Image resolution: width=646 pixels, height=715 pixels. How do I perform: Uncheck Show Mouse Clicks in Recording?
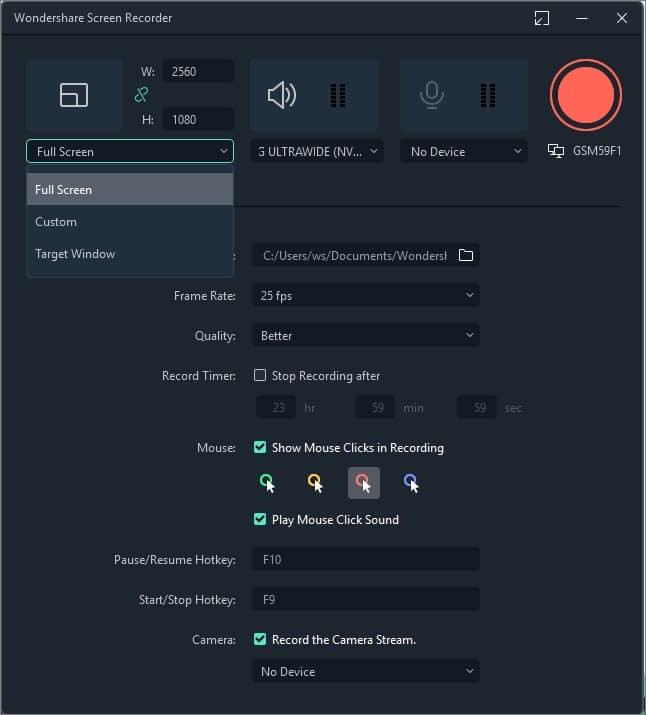tap(260, 447)
